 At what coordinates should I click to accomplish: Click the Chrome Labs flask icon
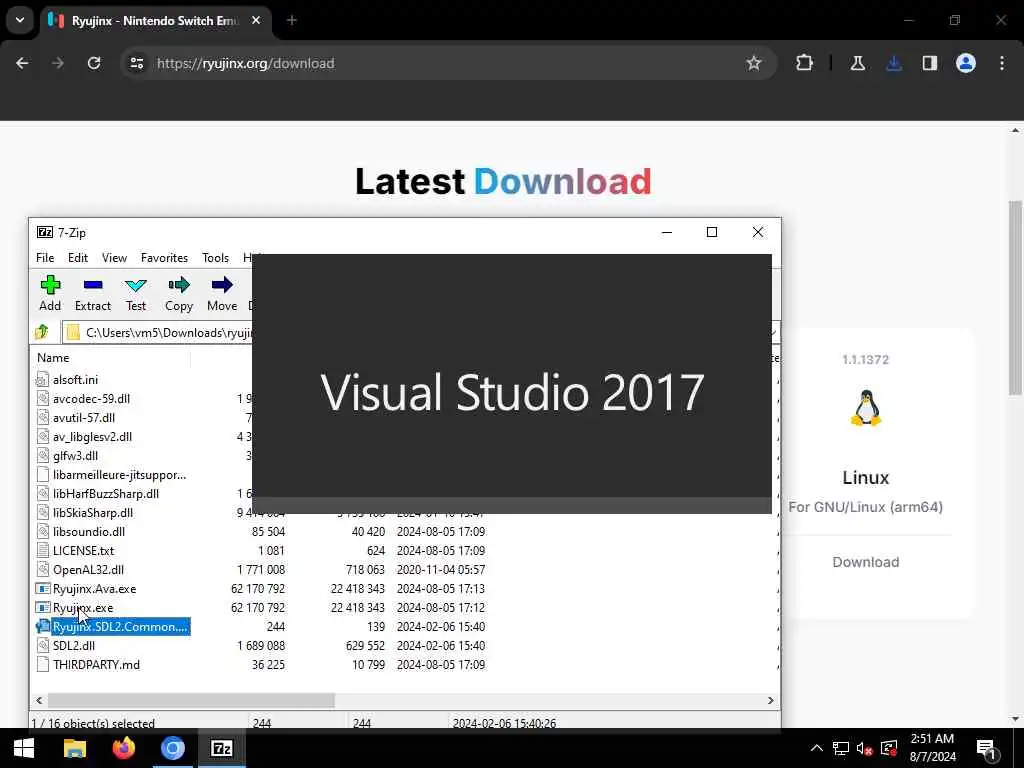858,63
